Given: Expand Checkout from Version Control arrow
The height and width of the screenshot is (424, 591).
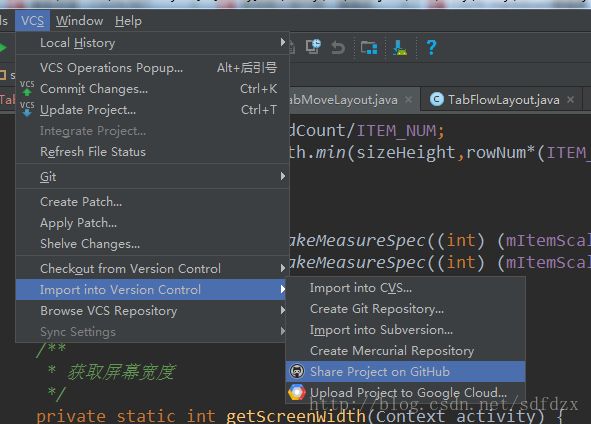Looking at the screenshot, I should [283, 268].
